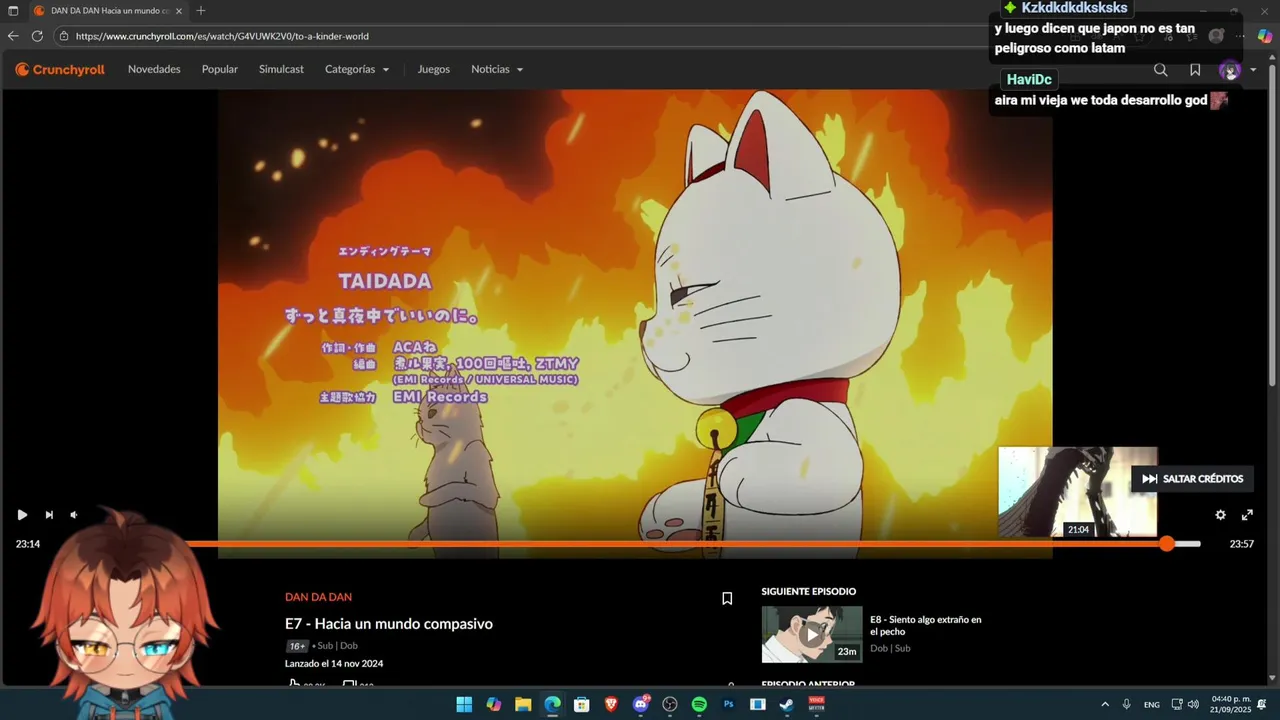The image size is (1280, 720).
Task: Open a new browser tab
Action: [x=201, y=10]
